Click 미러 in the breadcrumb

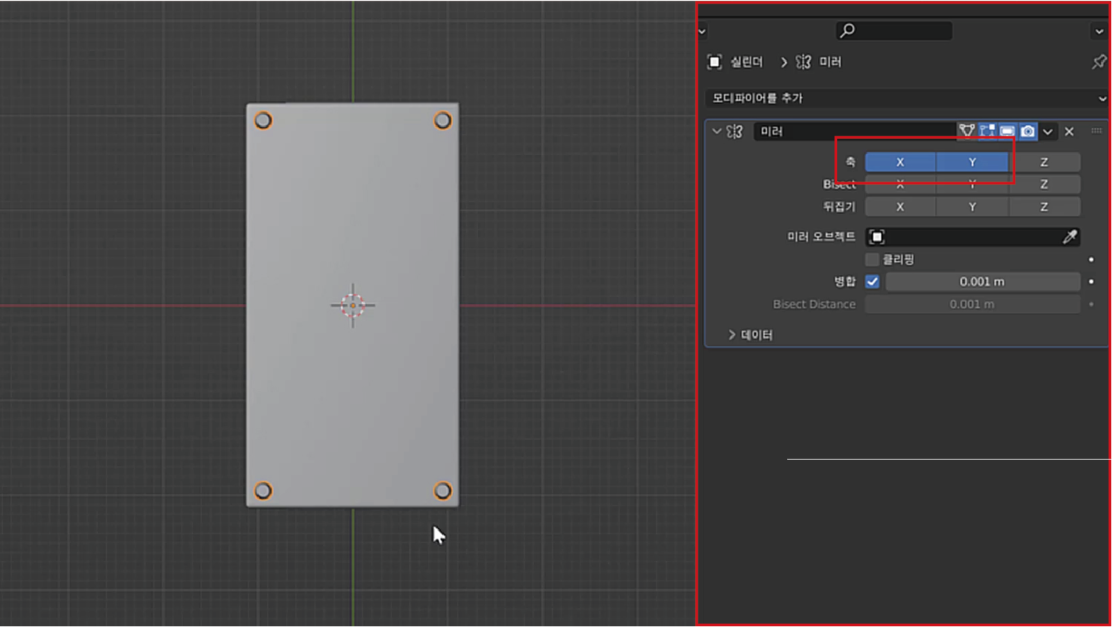point(831,63)
